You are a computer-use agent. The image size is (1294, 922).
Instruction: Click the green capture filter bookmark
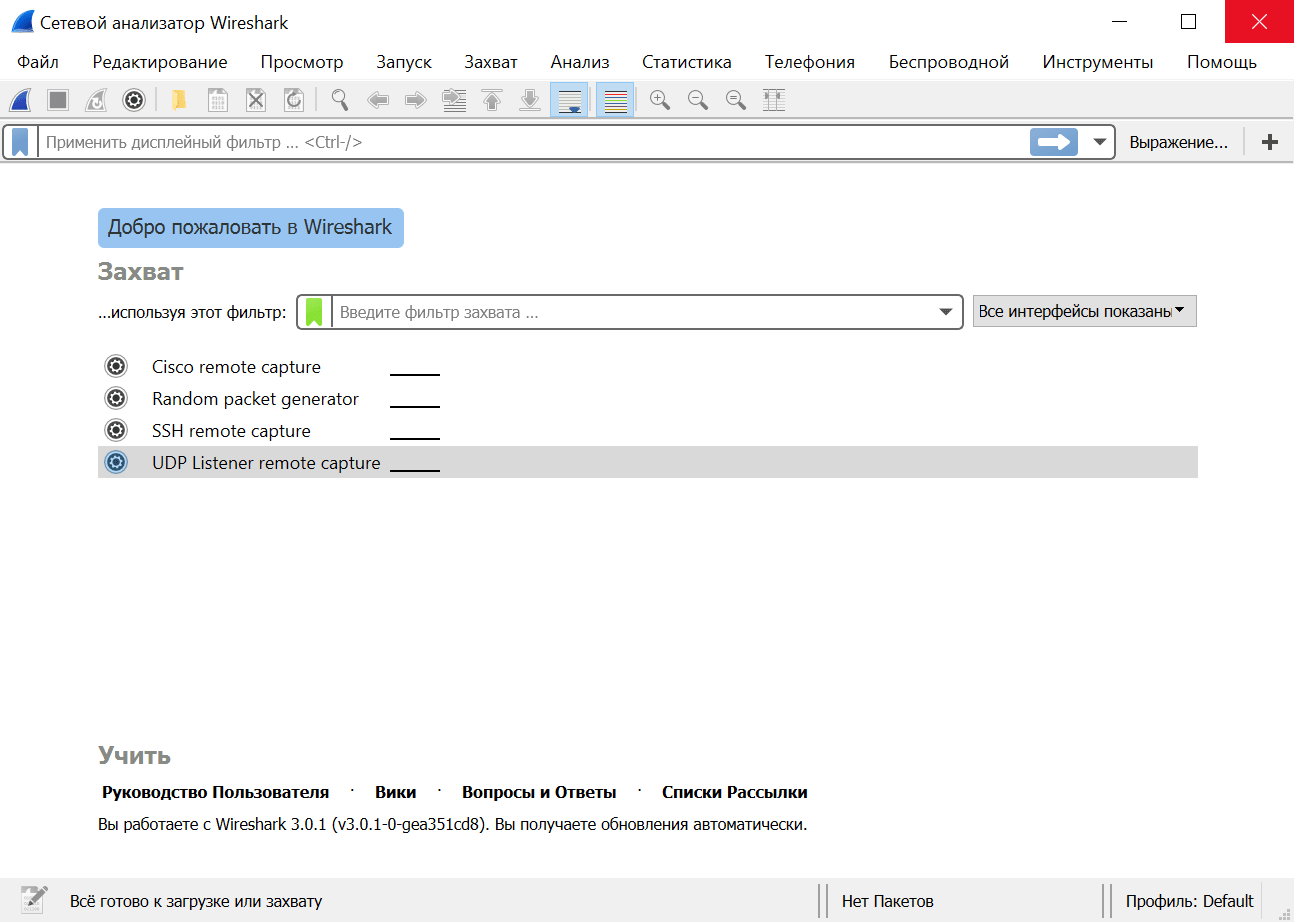click(314, 312)
